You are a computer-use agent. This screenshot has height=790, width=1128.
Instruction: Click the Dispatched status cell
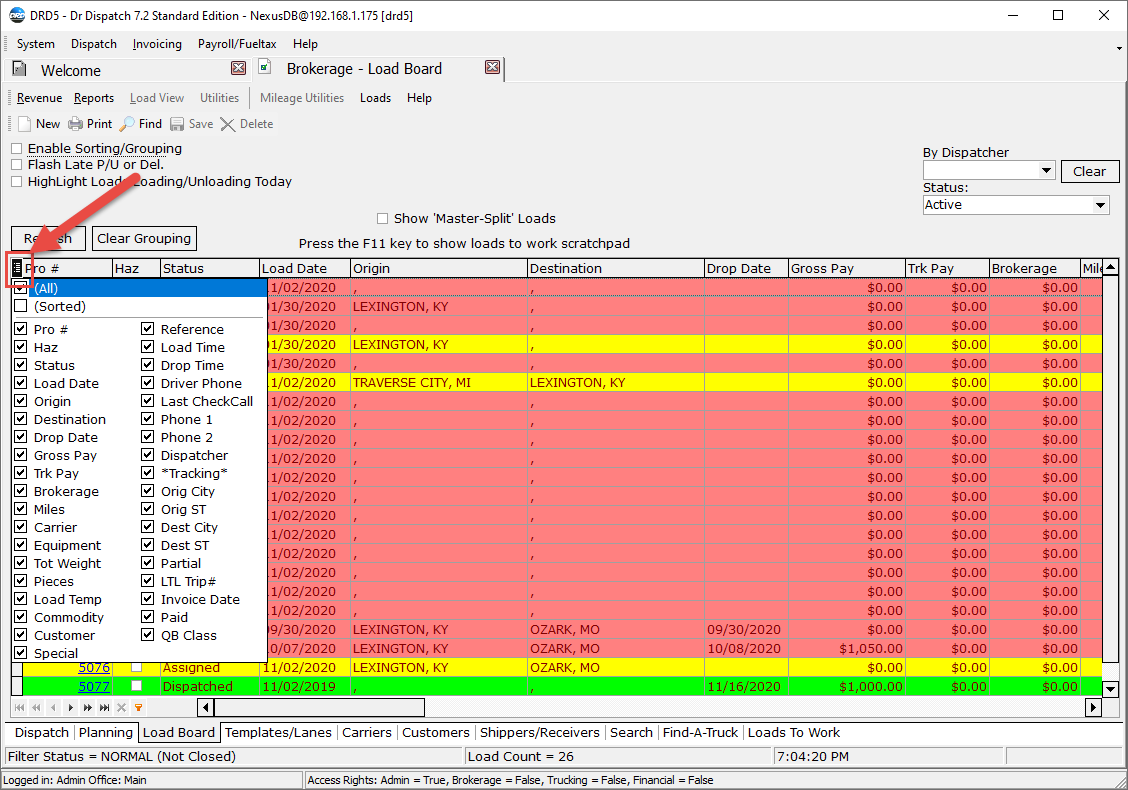pyautogui.click(x=209, y=686)
